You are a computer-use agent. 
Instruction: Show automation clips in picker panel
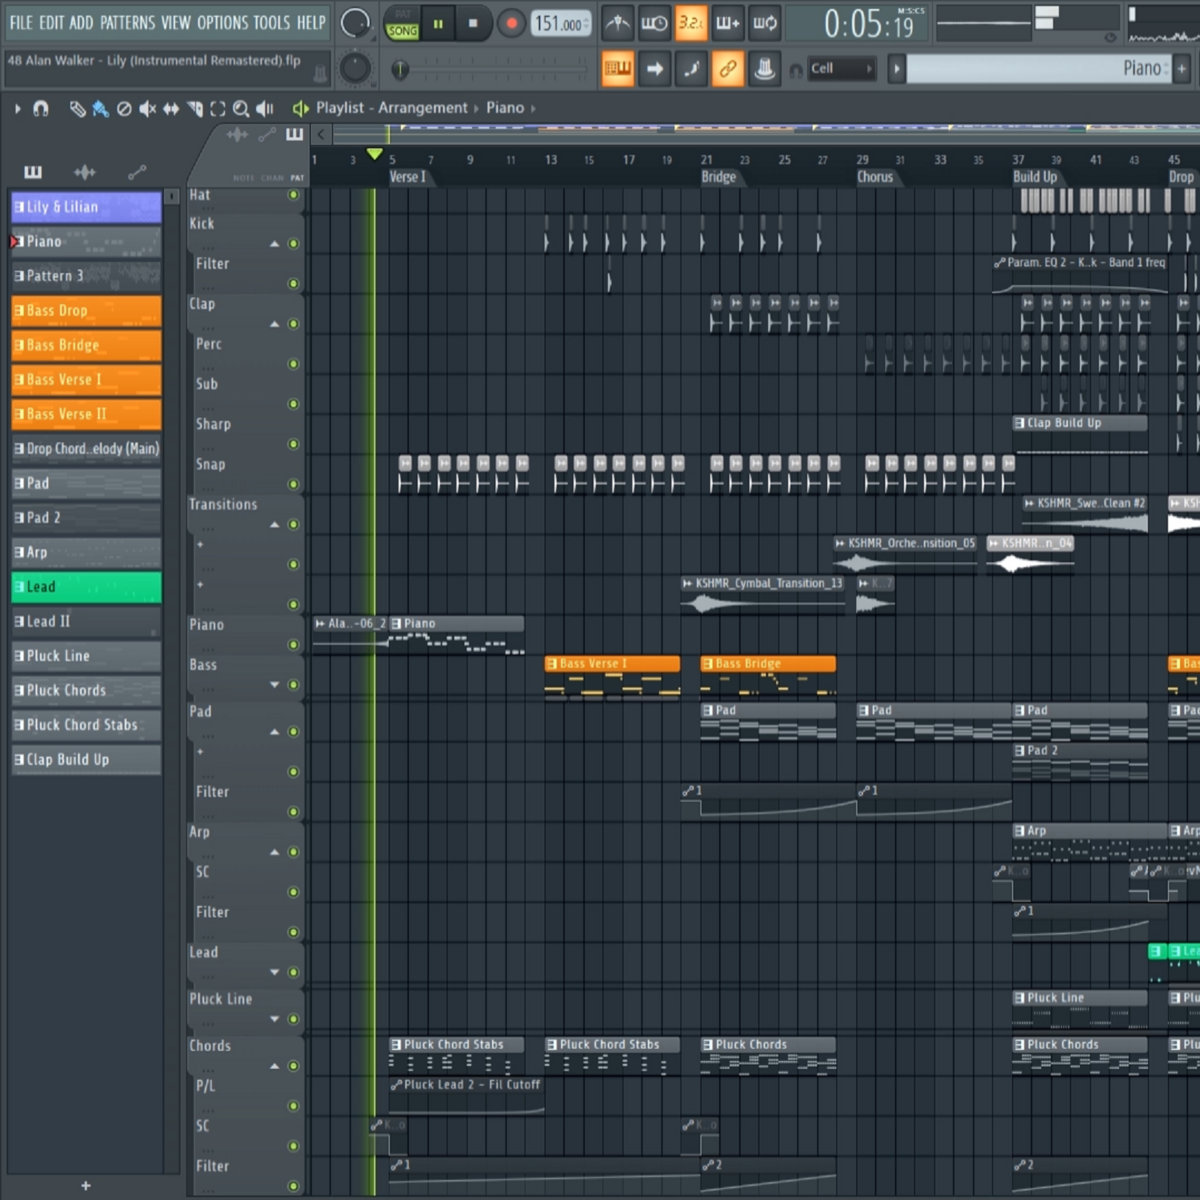click(137, 172)
